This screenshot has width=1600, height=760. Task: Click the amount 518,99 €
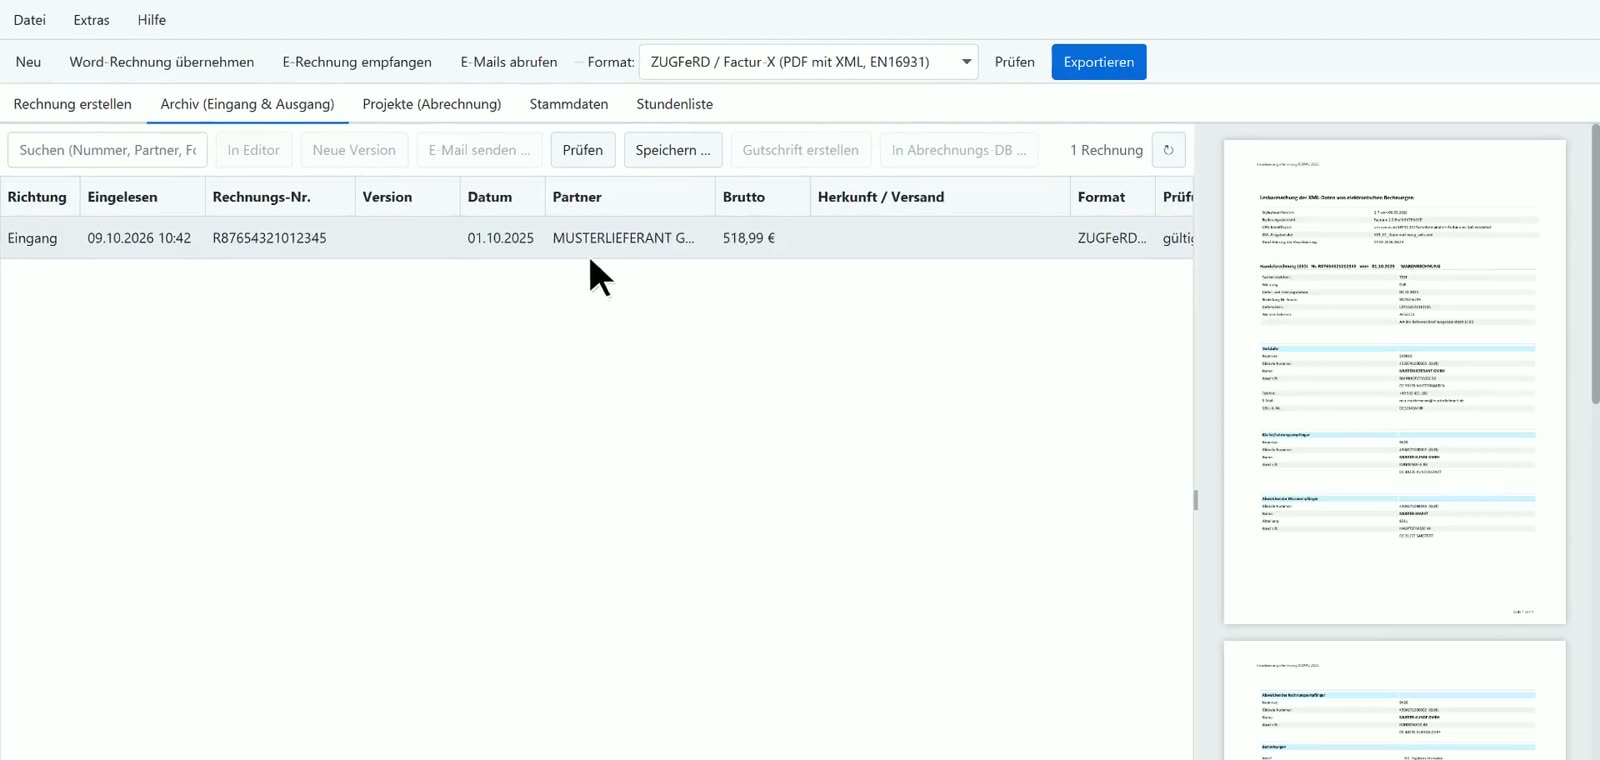749,238
